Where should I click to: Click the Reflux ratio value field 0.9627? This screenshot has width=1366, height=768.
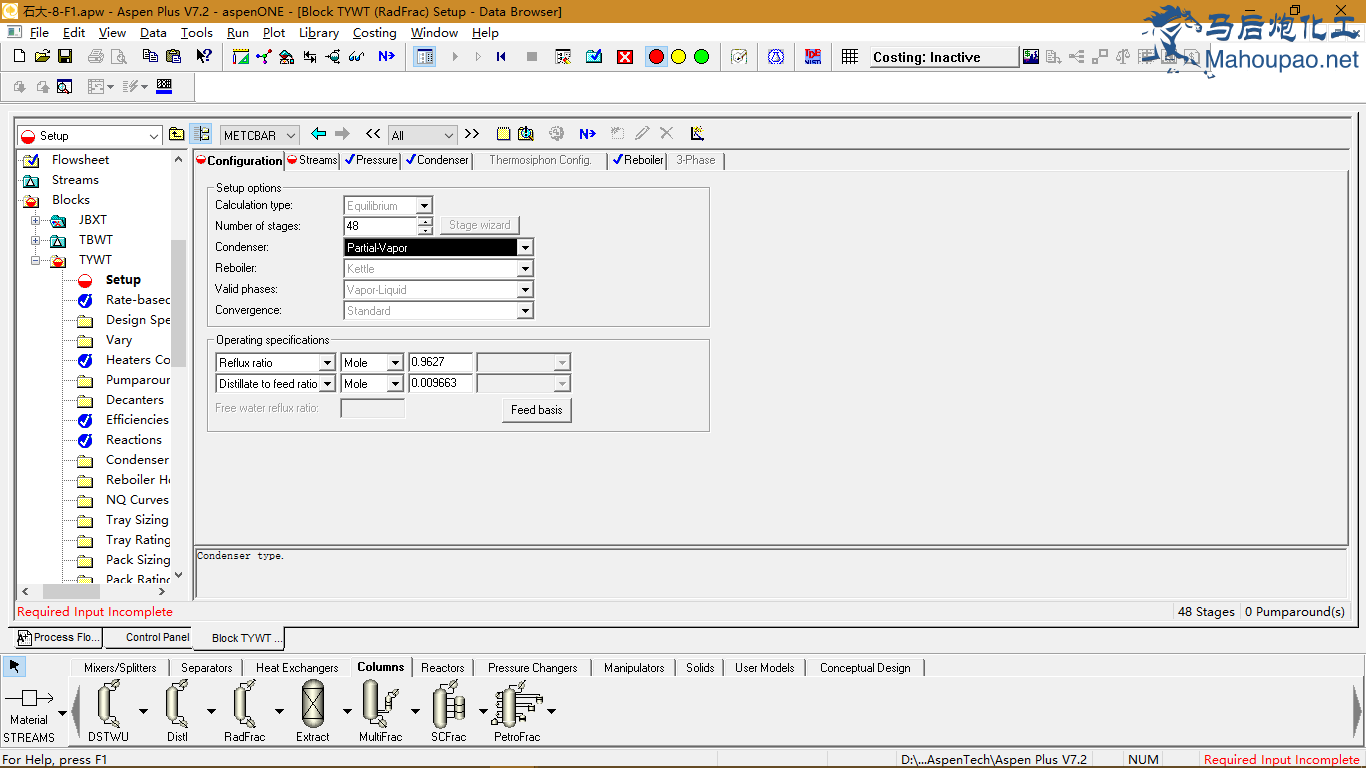tap(441, 363)
